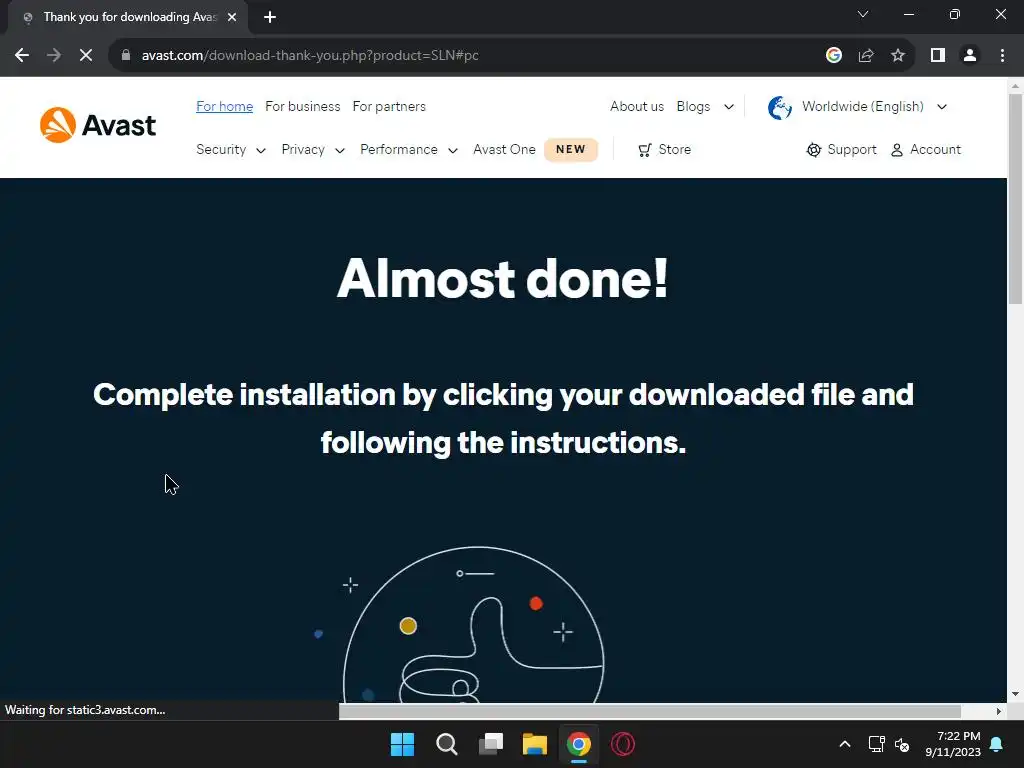Screen dimensions: 1024x768
Task: Select the For partners tab
Action: tap(389, 106)
